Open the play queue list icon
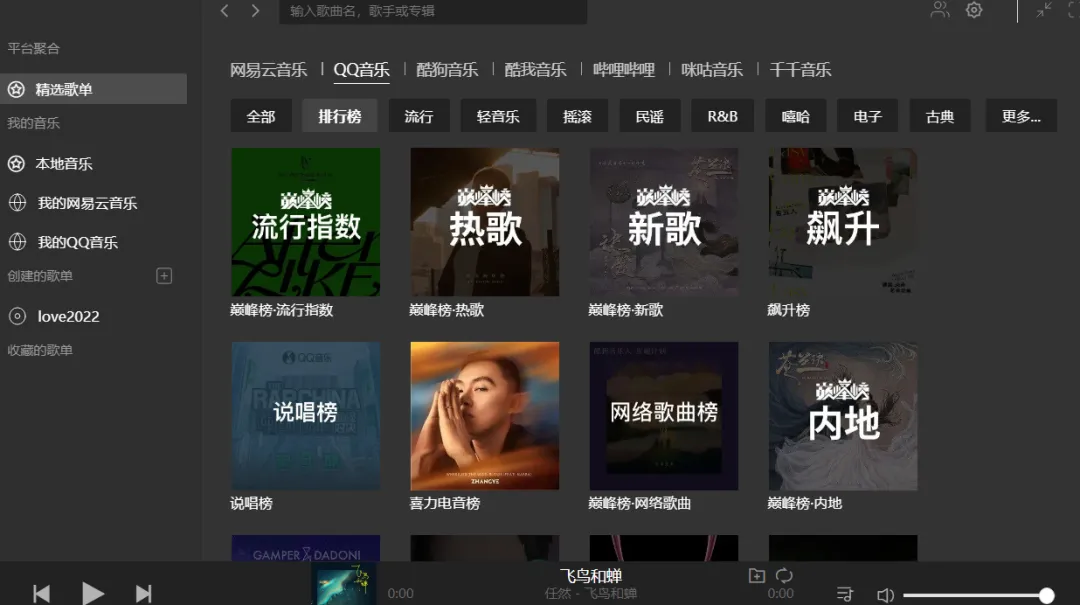Image resolution: width=1080 pixels, height=605 pixels. point(844,594)
